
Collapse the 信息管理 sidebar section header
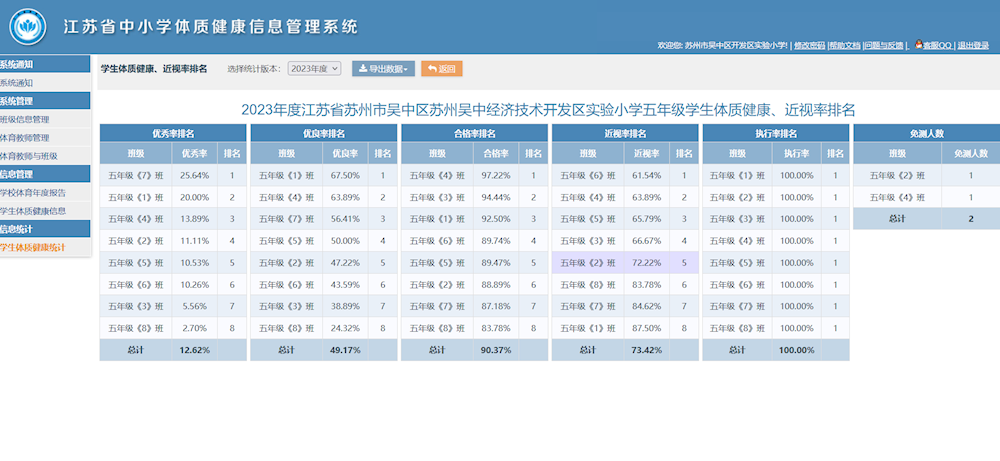tap(45, 174)
